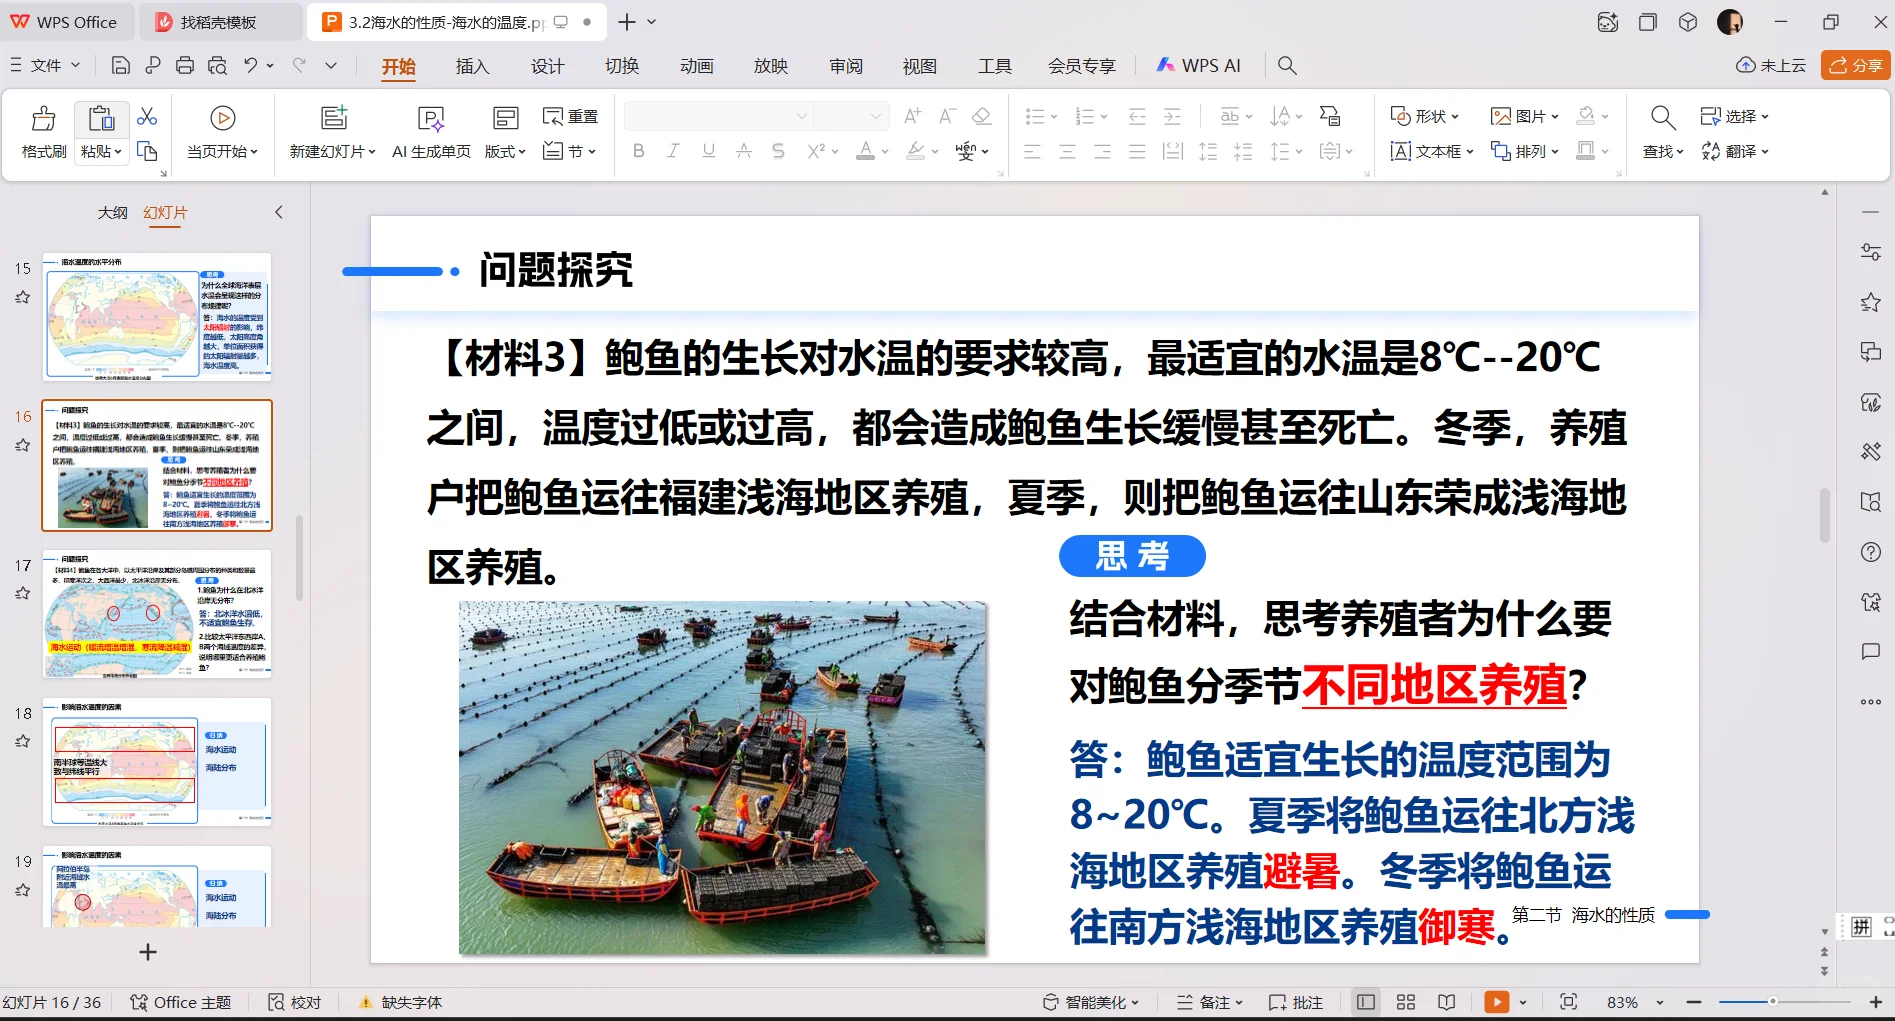The image size is (1895, 1021).
Task: Open the font name combo box
Action: pyautogui.click(x=718, y=116)
